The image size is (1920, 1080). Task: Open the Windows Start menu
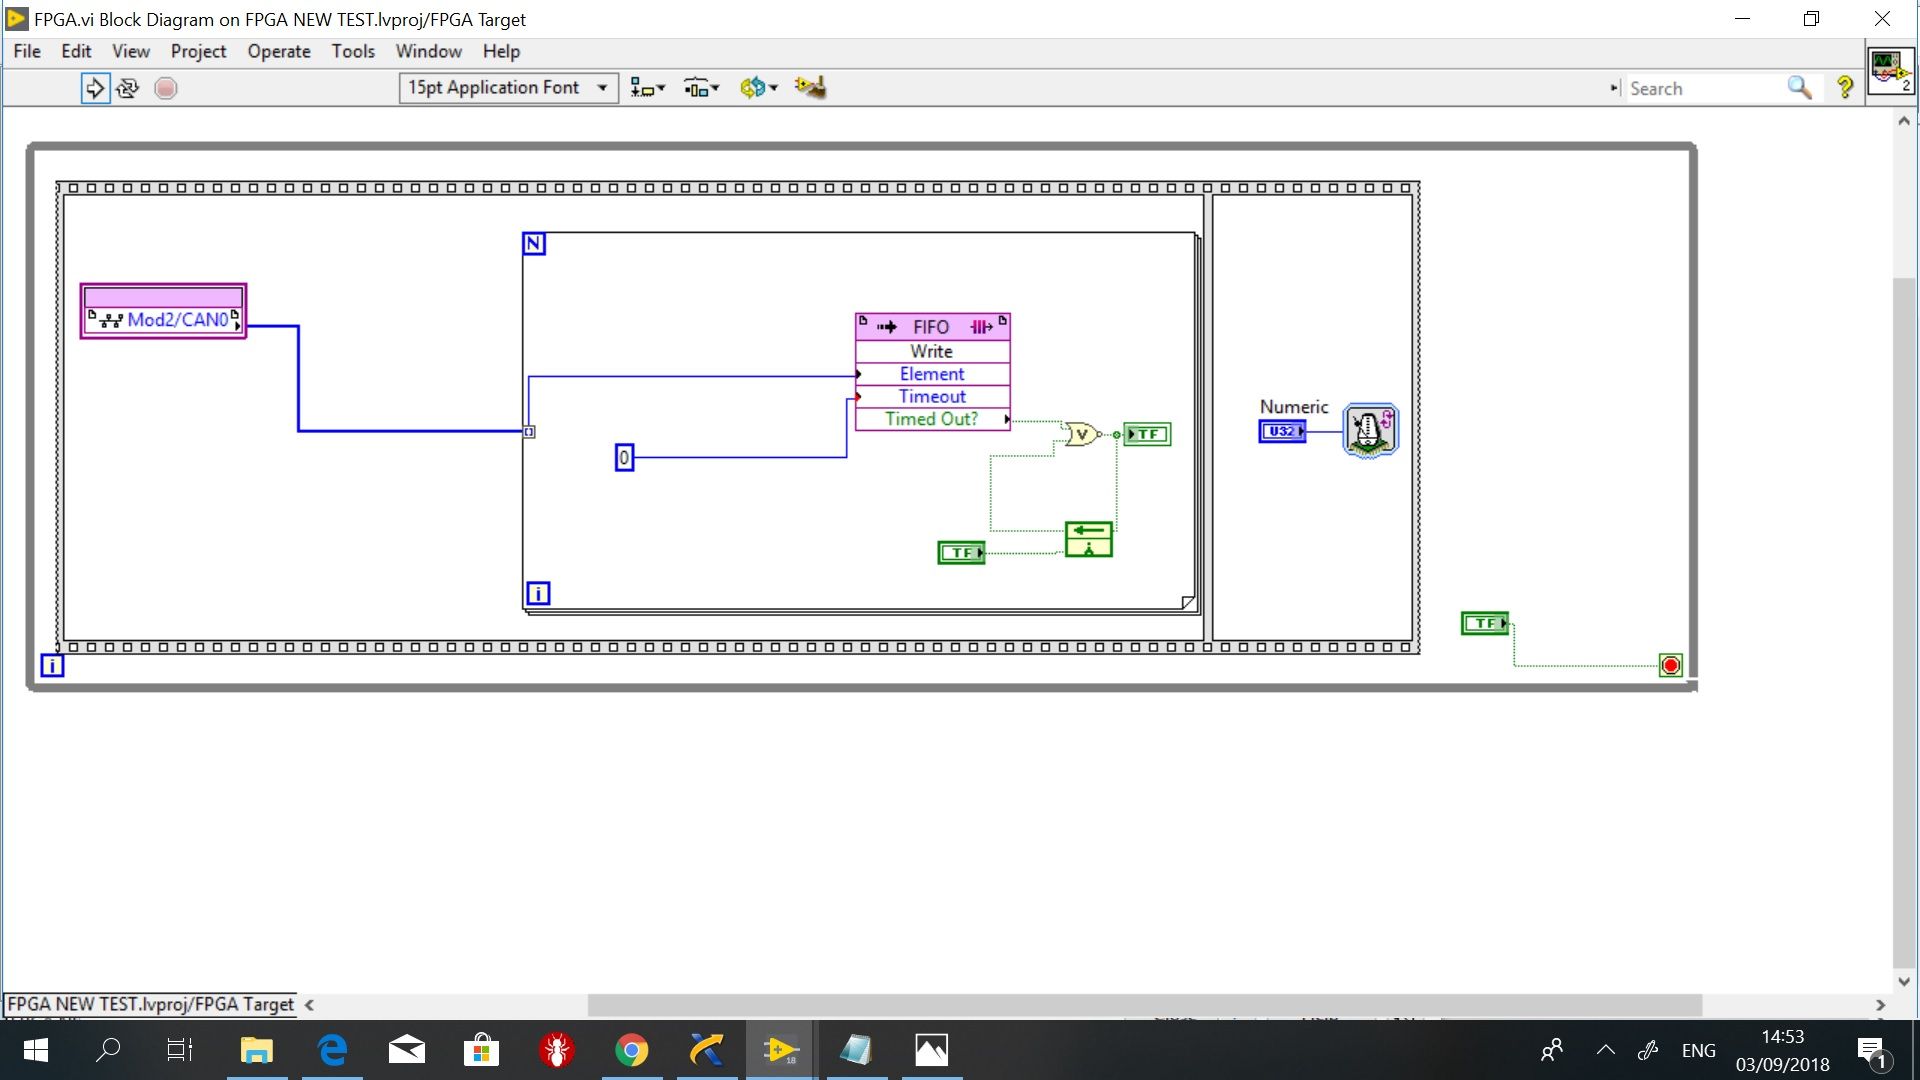pos(36,1050)
